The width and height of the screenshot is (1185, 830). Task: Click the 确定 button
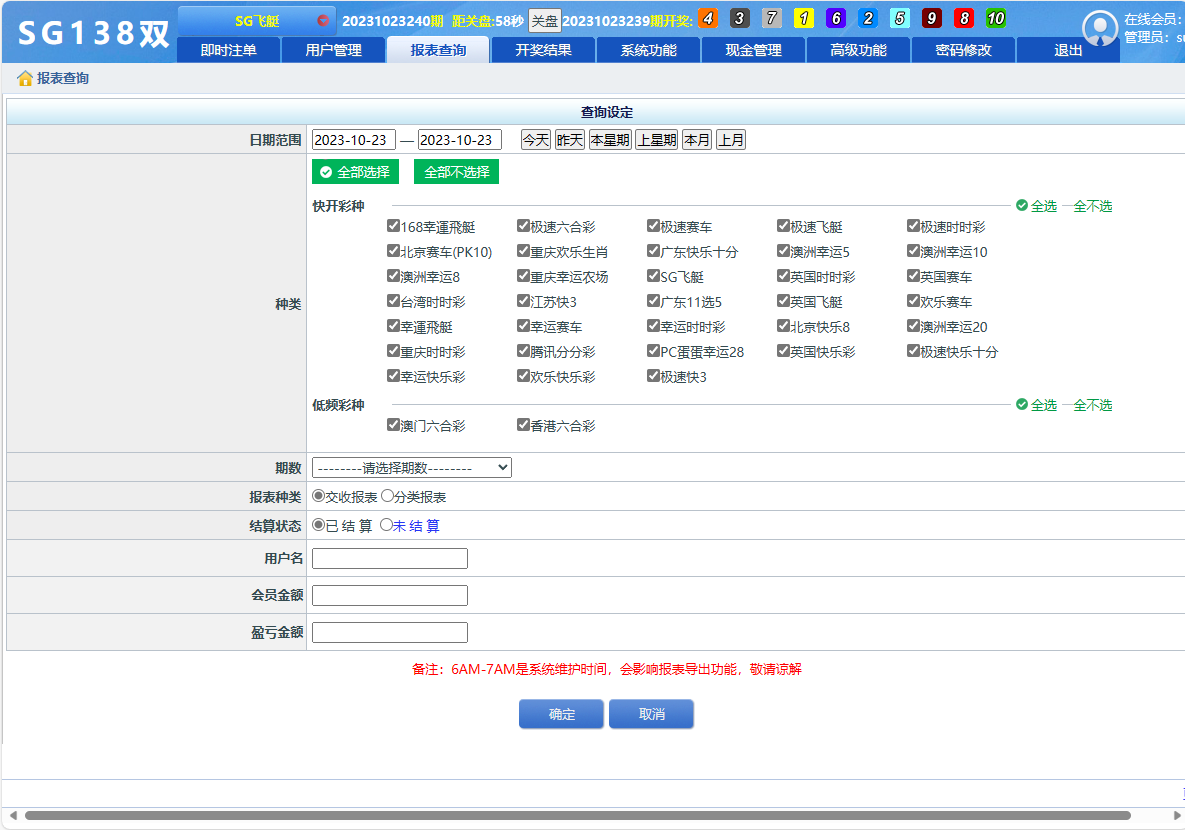[x=562, y=714]
